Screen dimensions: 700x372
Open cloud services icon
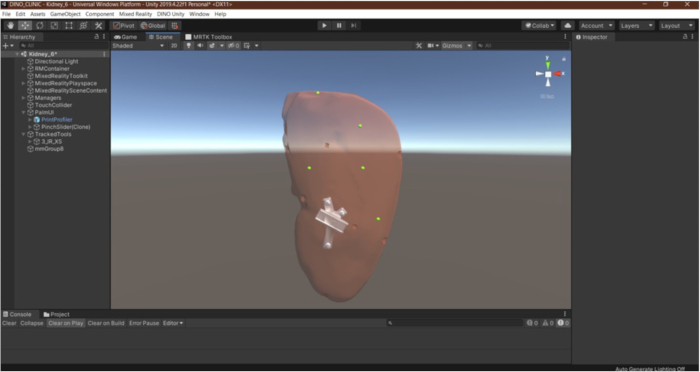point(567,25)
